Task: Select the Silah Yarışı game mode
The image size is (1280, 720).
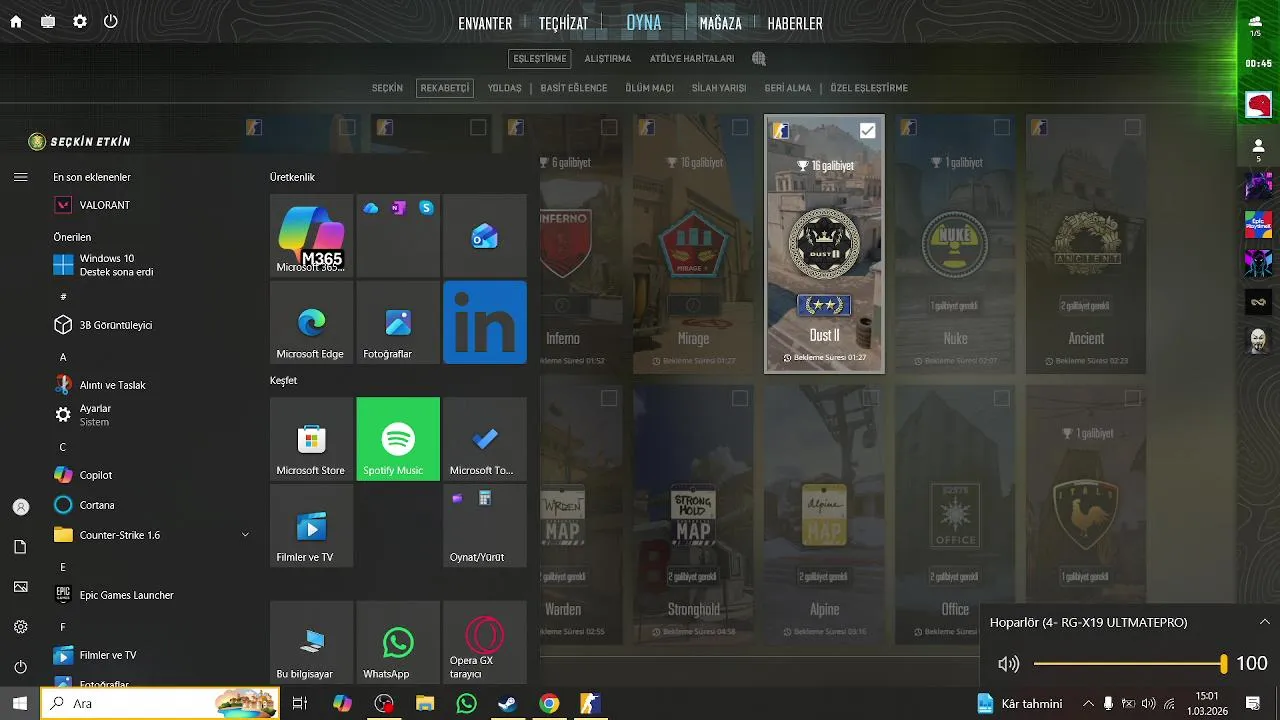Action: (719, 88)
